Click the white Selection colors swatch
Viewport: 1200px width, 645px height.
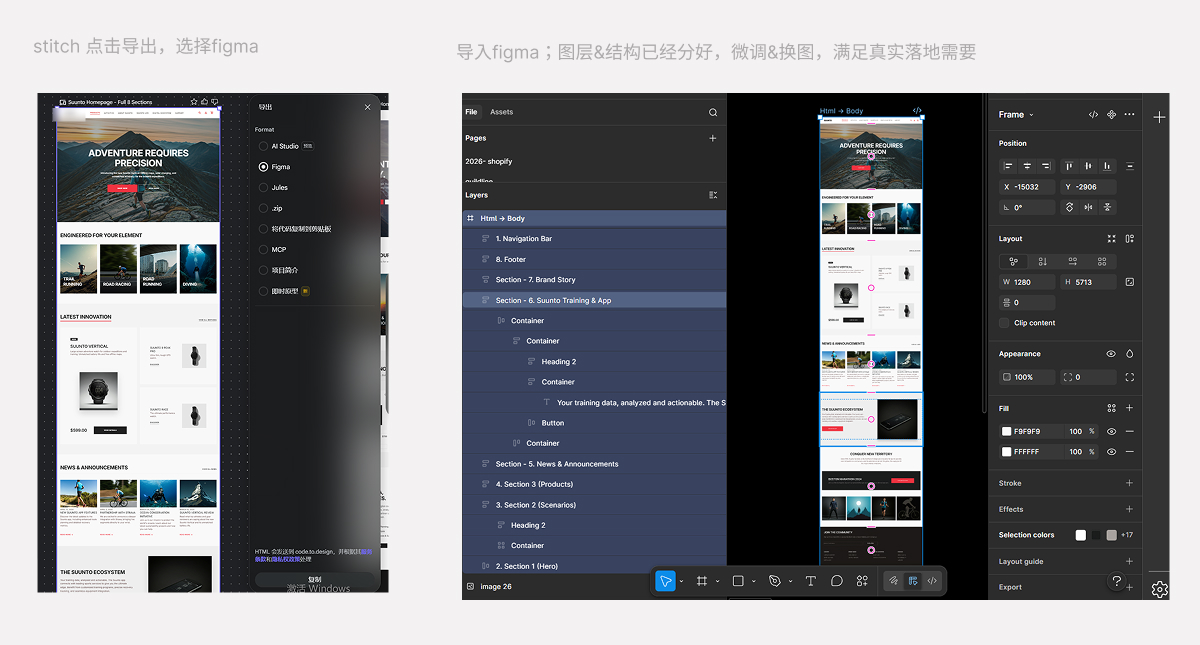1081,535
